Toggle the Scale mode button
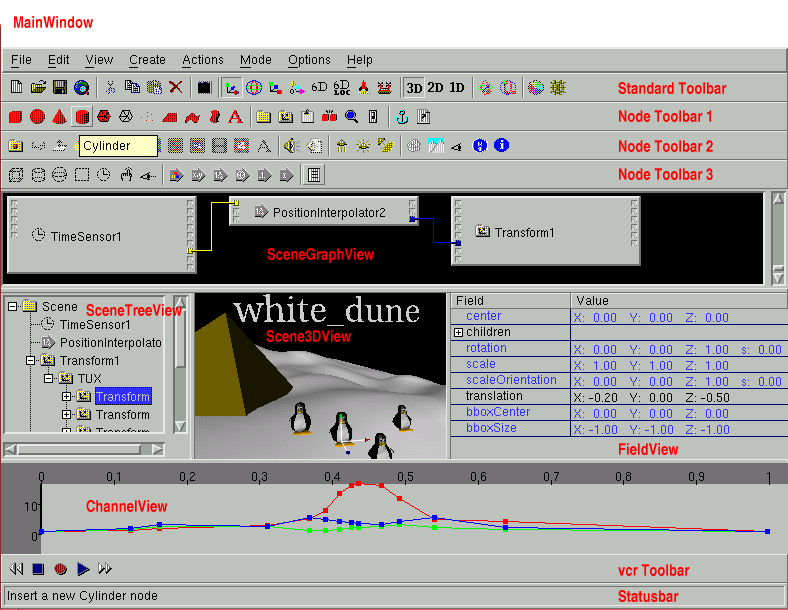Image resolution: width=788 pixels, height=610 pixels. [x=275, y=87]
